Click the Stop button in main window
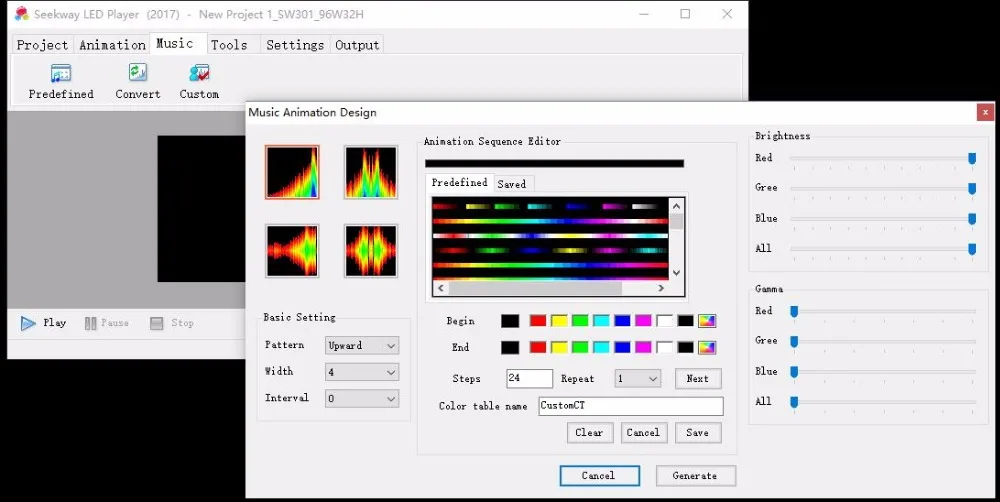The width and height of the screenshot is (1000, 502). point(172,323)
